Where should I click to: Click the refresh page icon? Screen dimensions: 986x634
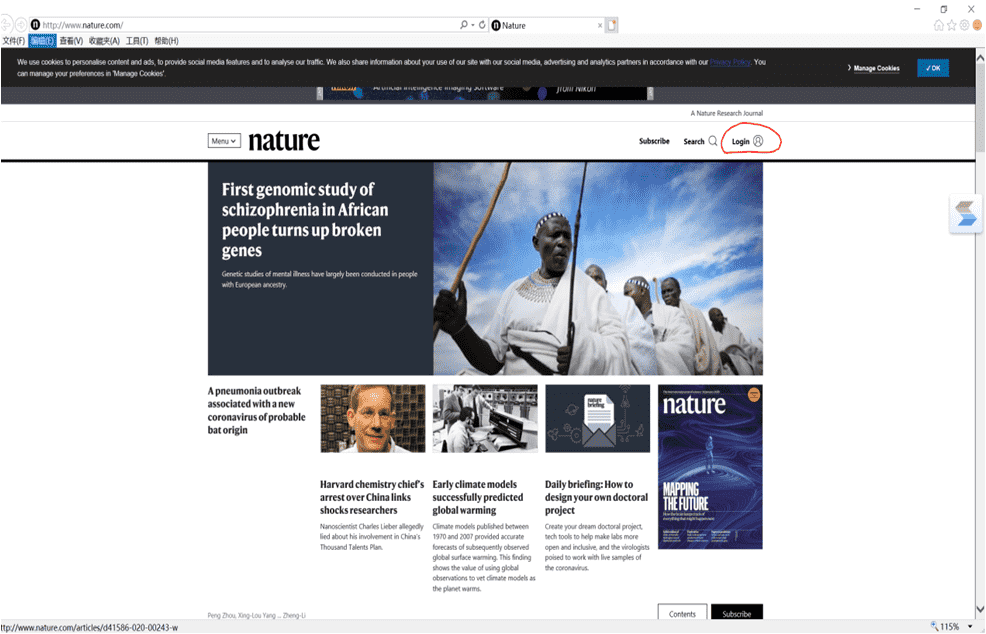[x=482, y=25]
